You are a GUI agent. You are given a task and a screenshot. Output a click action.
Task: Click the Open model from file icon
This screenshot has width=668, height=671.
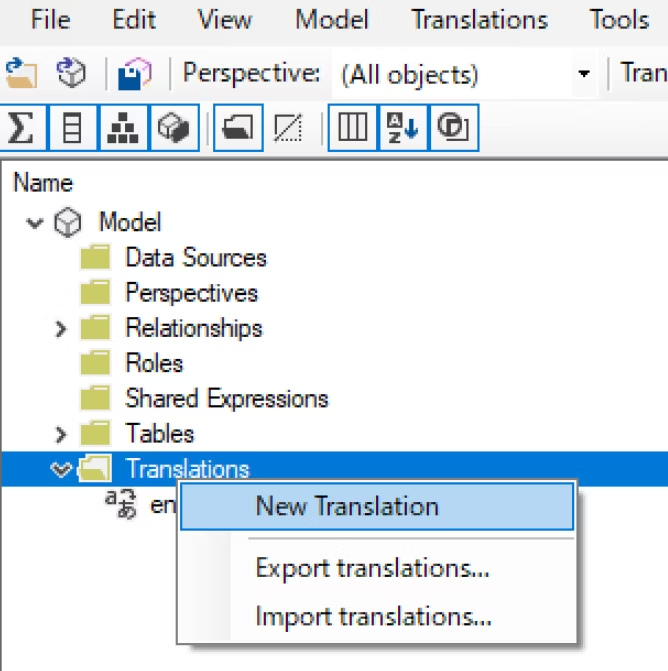(x=21, y=73)
